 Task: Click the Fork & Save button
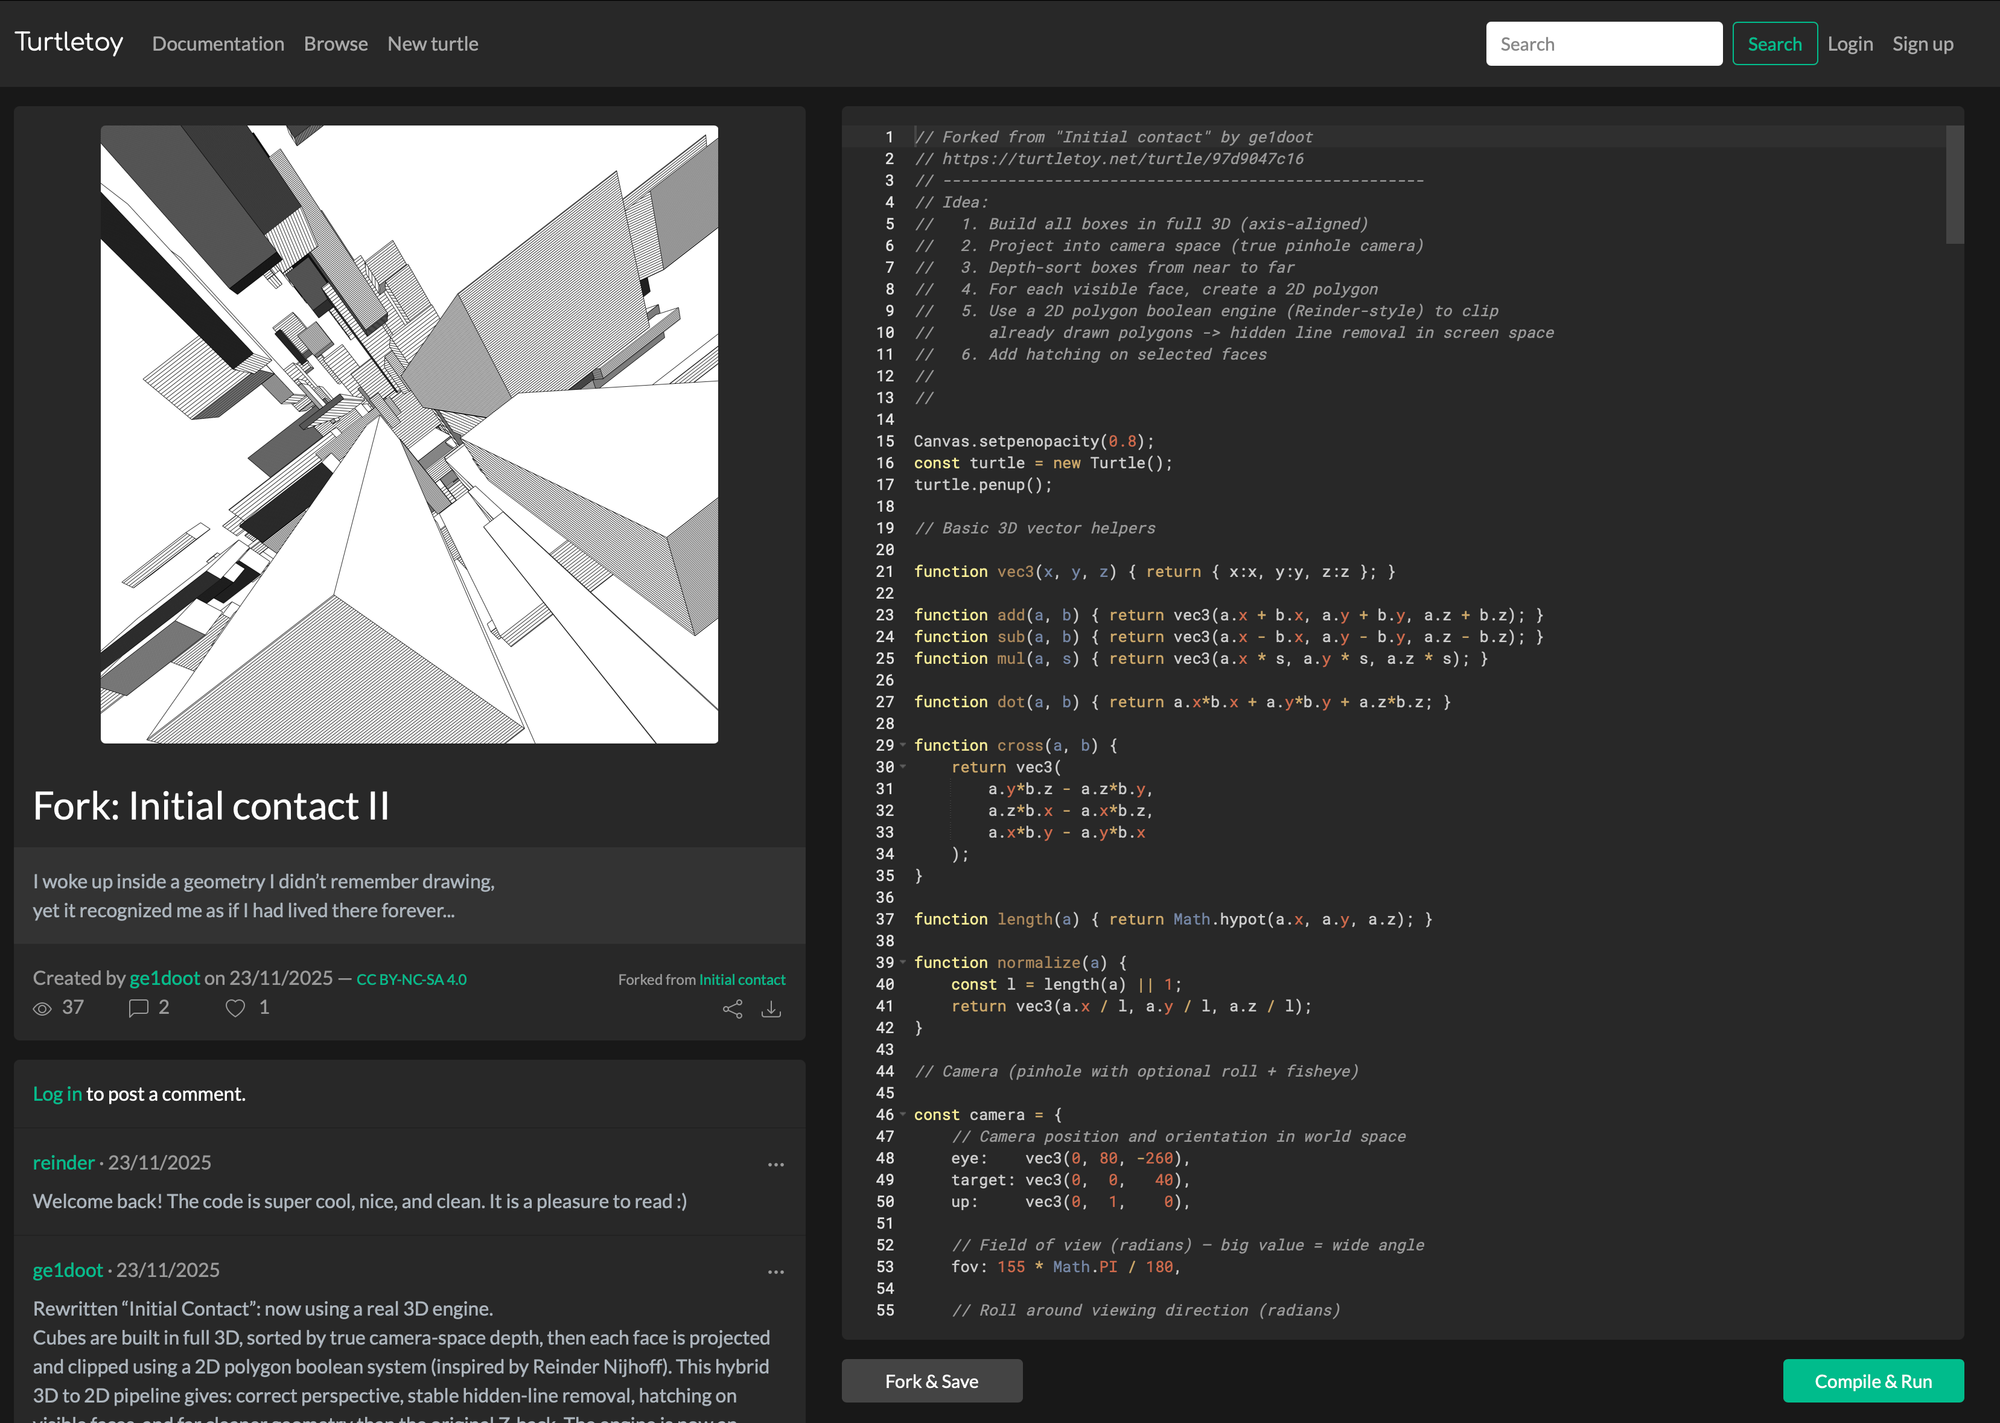coord(931,1381)
